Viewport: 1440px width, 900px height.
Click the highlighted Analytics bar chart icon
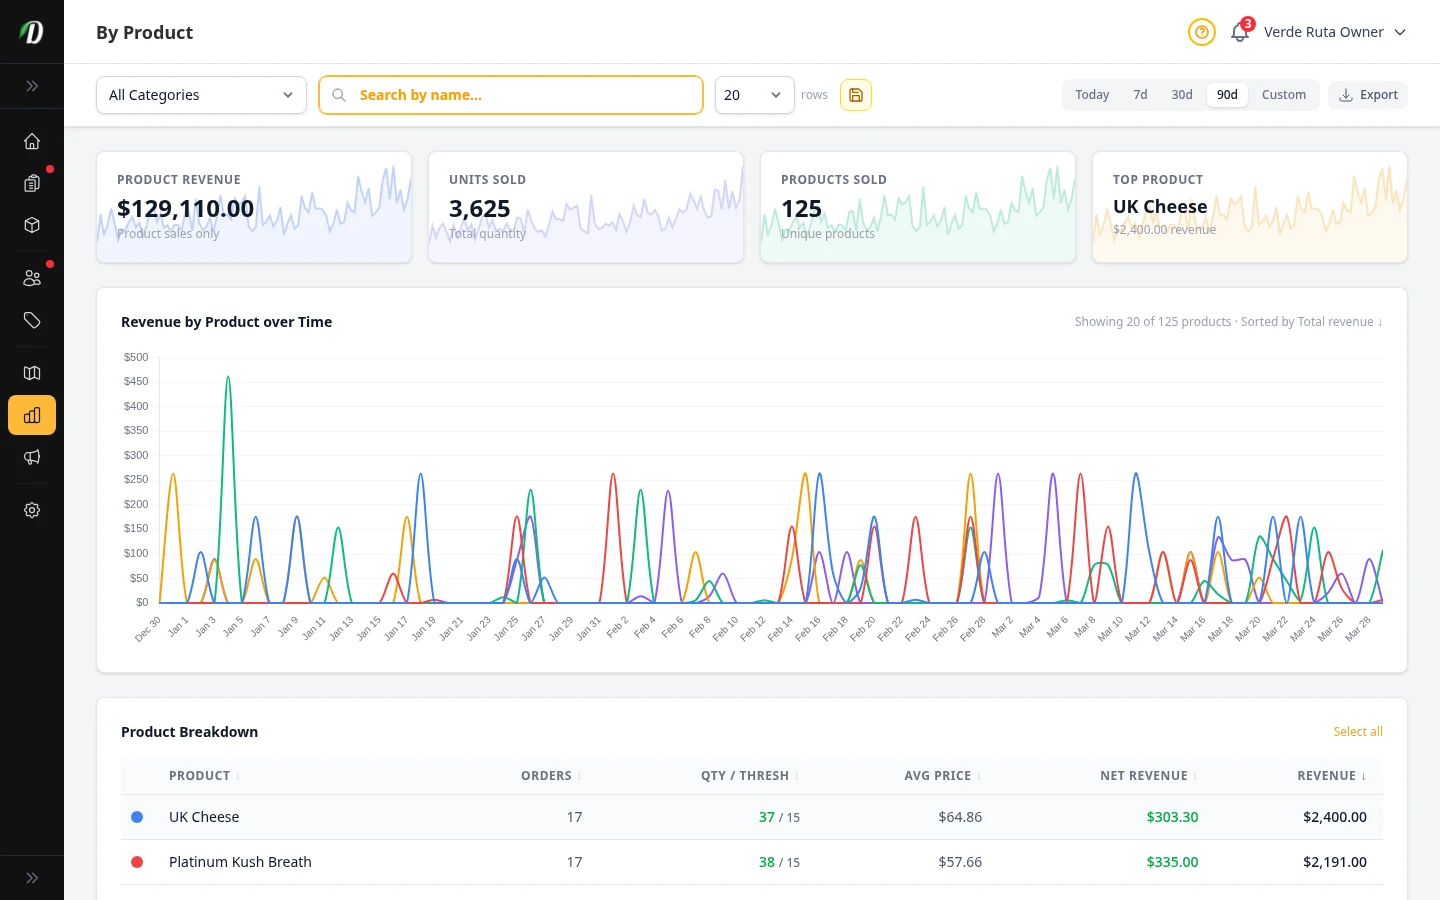pyautogui.click(x=32, y=415)
